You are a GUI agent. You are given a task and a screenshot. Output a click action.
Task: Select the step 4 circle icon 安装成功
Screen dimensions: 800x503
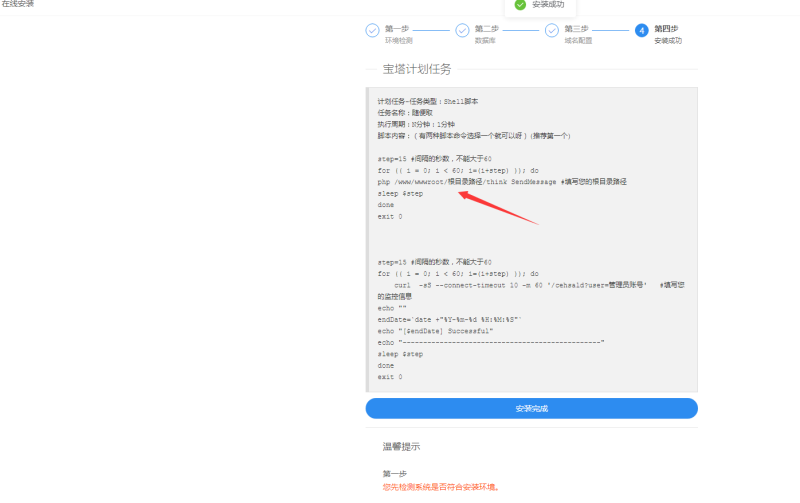click(x=641, y=31)
